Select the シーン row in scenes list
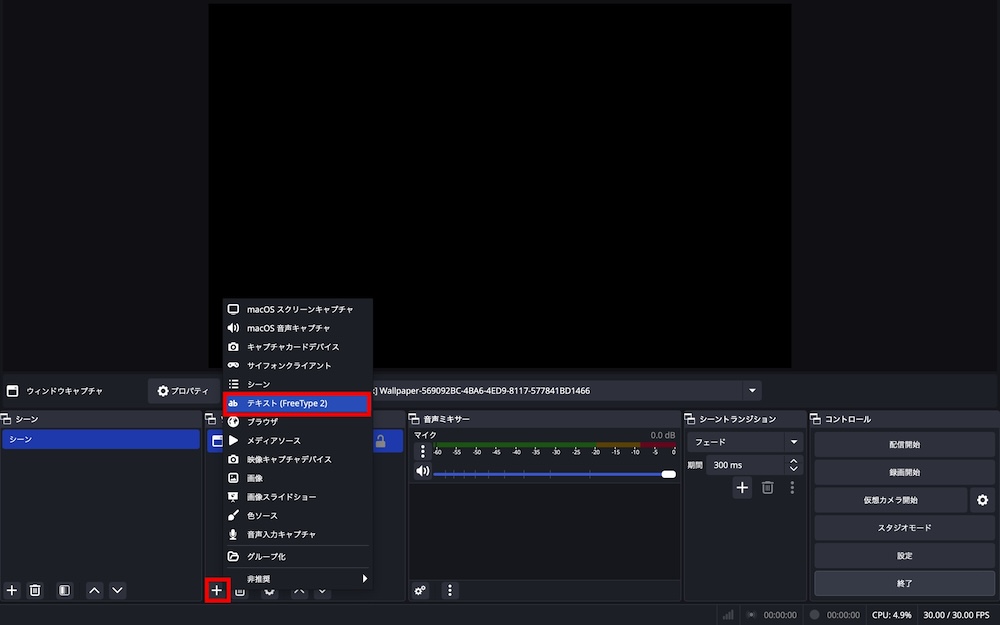The height and width of the screenshot is (625, 1000). pyautogui.click(x=101, y=439)
